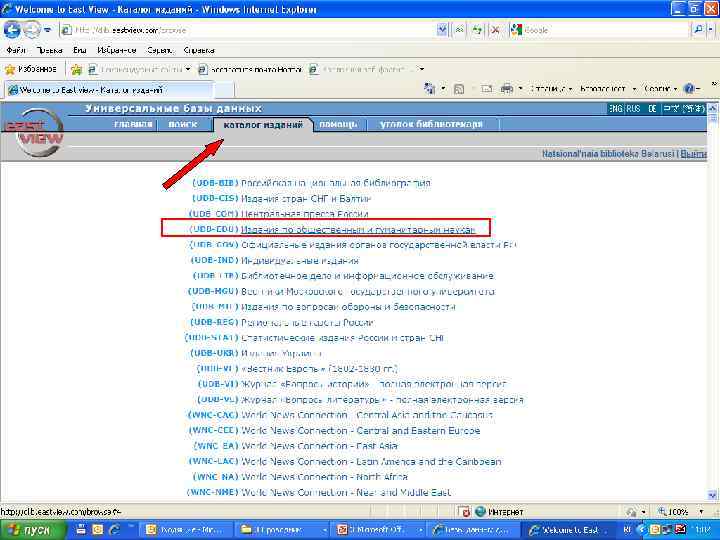Open the Файл menu
The image size is (720, 540).
click(16, 50)
